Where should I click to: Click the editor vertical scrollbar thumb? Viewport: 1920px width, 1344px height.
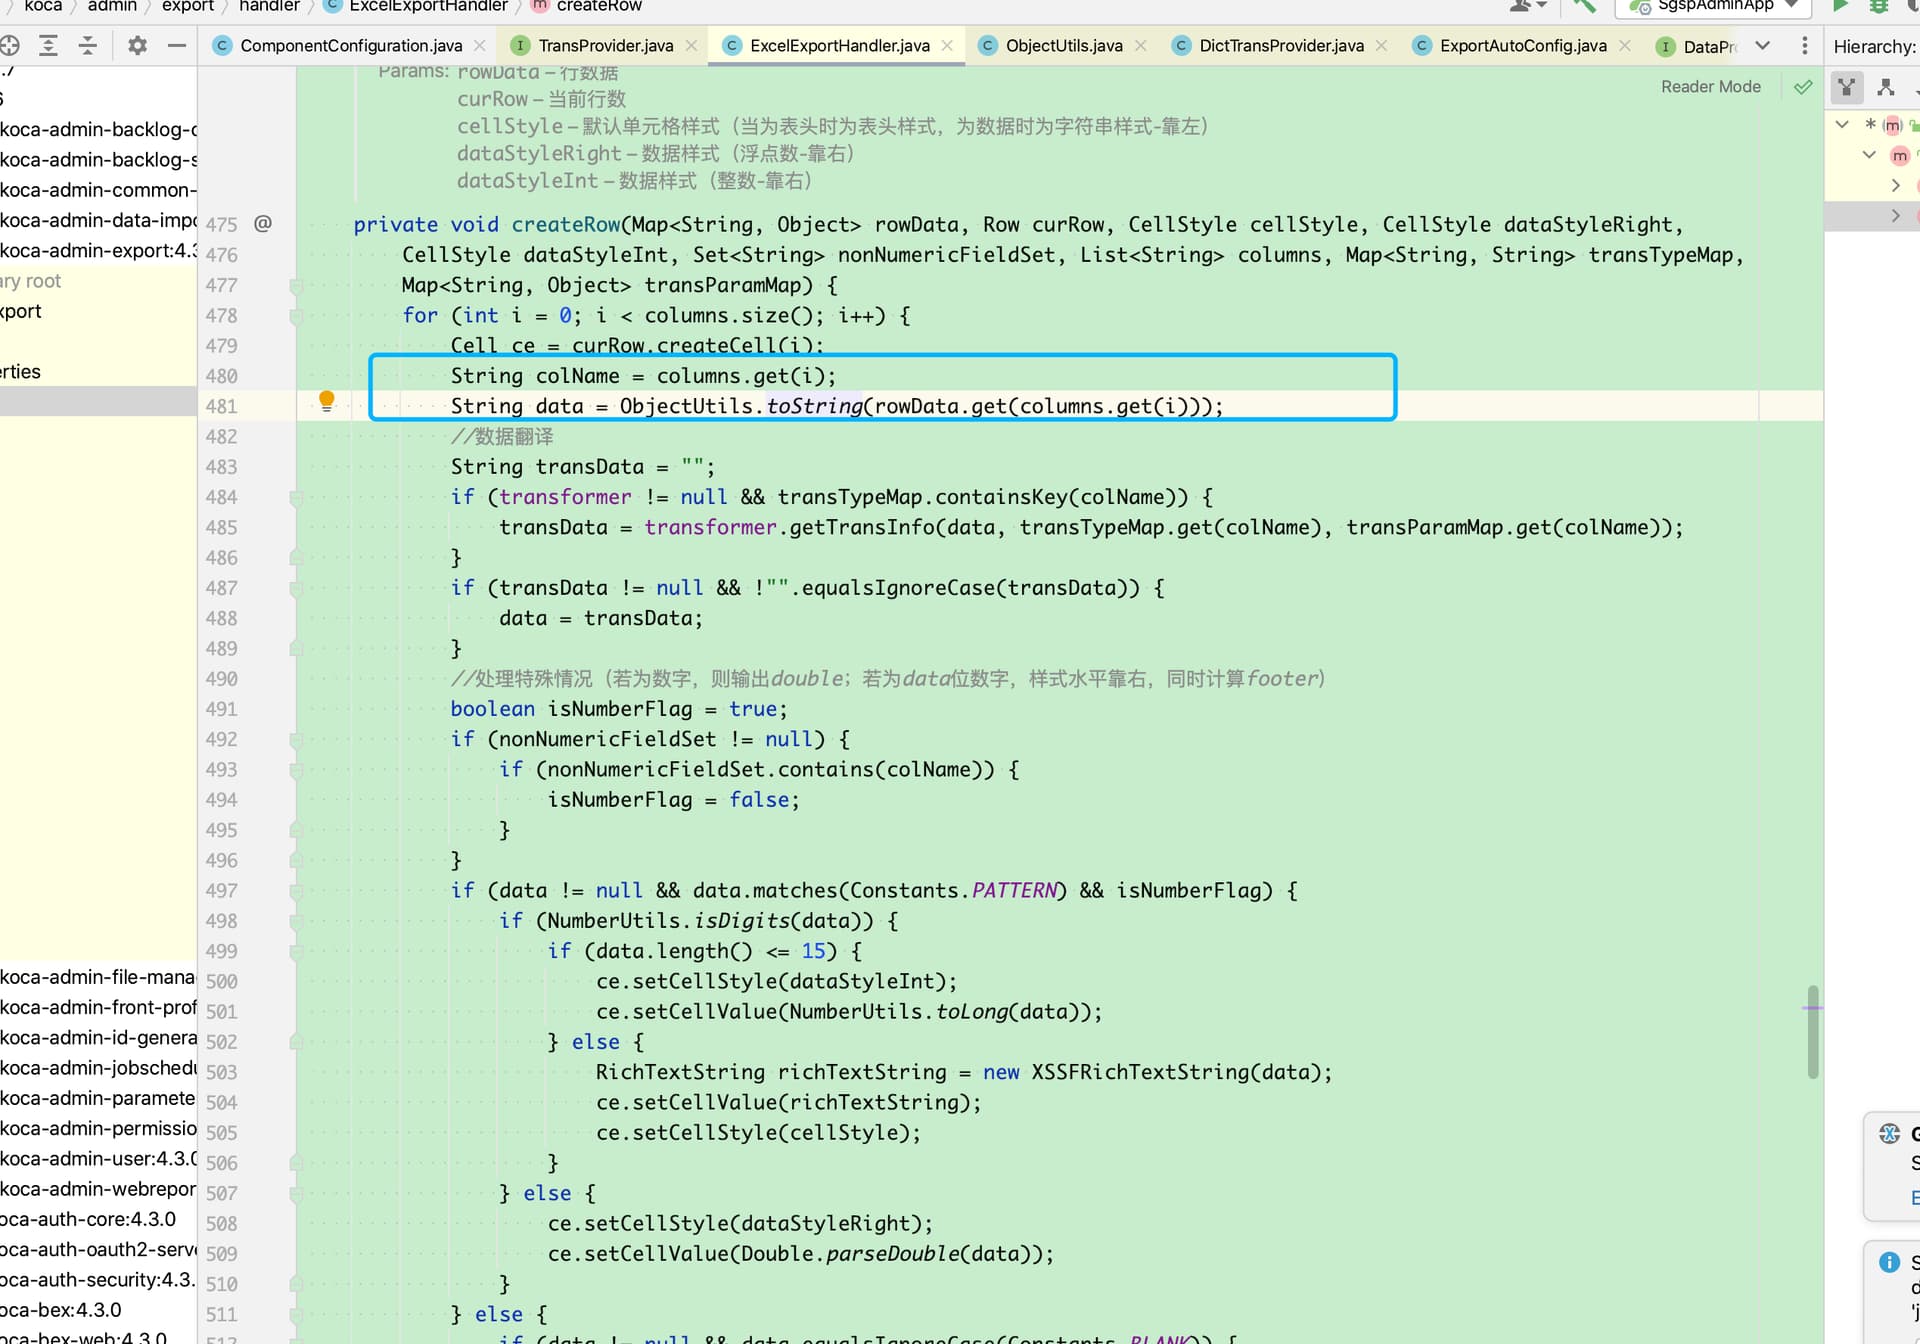pos(1812,1032)
